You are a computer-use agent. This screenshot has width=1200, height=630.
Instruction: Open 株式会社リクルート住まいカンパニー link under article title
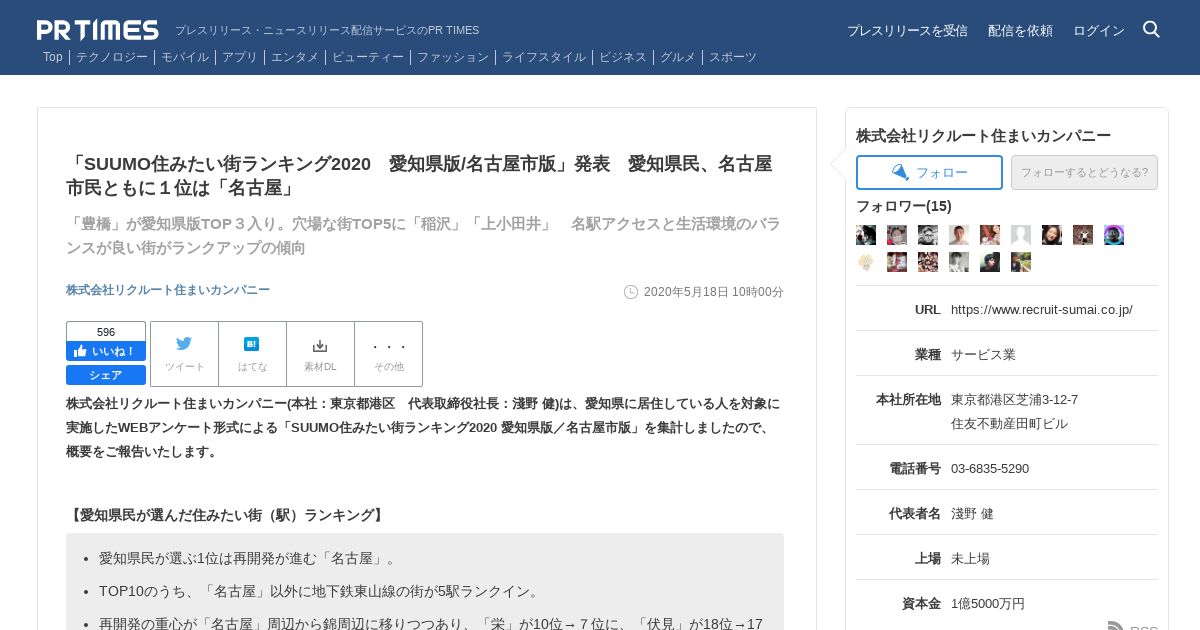[x=168, y=290]
